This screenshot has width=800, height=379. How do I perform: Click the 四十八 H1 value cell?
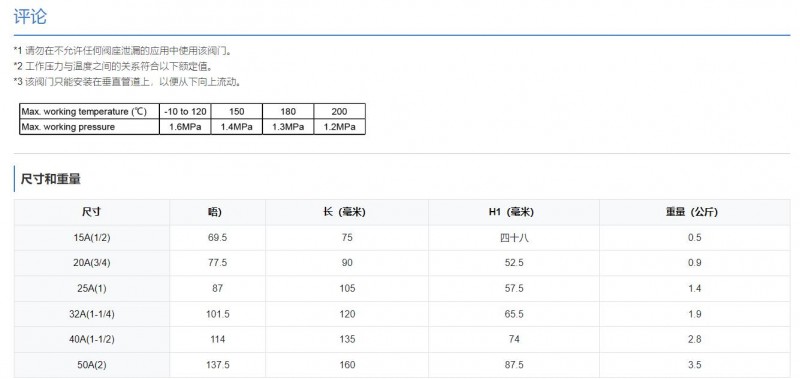[x=514, y=238]
